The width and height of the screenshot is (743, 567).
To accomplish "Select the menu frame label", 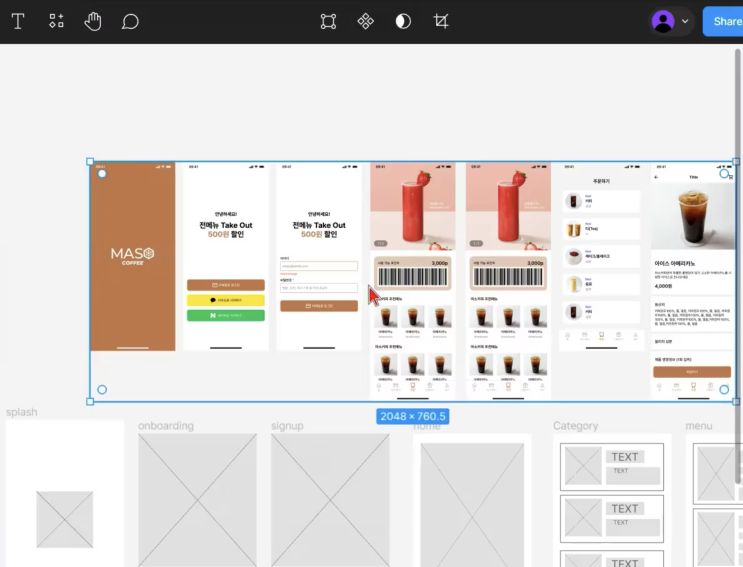I will tap(698, 426).
